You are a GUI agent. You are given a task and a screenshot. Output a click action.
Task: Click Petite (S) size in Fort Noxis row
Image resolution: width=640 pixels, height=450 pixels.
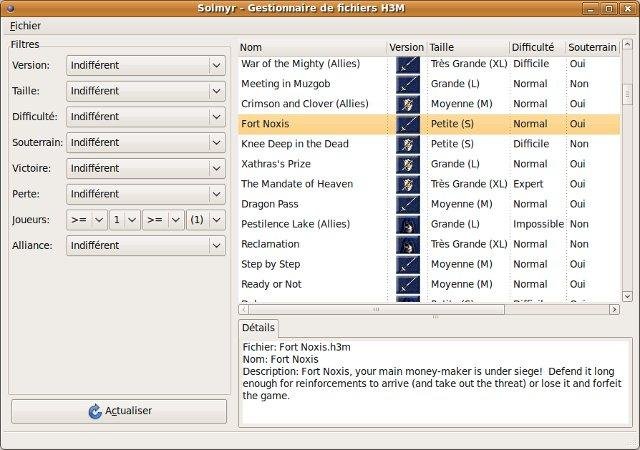coord(452,124)
